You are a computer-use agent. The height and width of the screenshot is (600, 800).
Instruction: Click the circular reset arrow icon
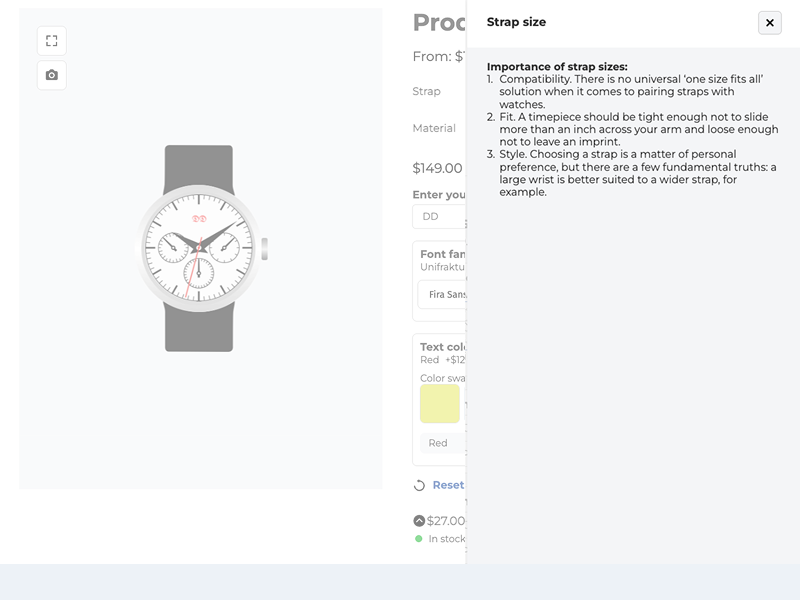point(420,486)
